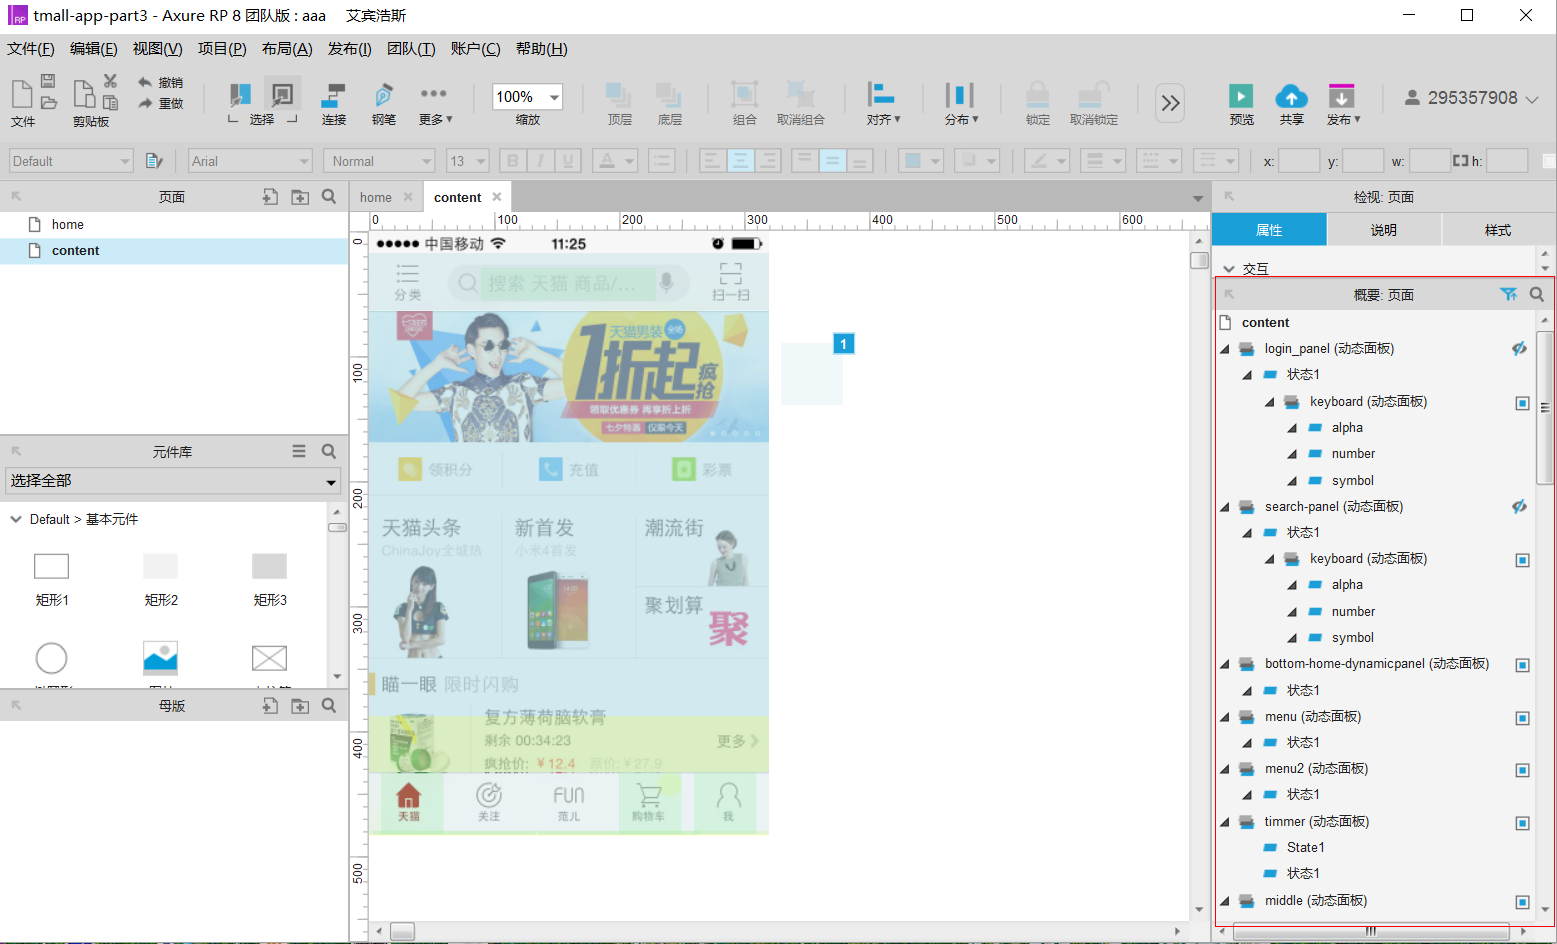
Task: Toggle visibility of login_panel
Action: pos(1519,349)
